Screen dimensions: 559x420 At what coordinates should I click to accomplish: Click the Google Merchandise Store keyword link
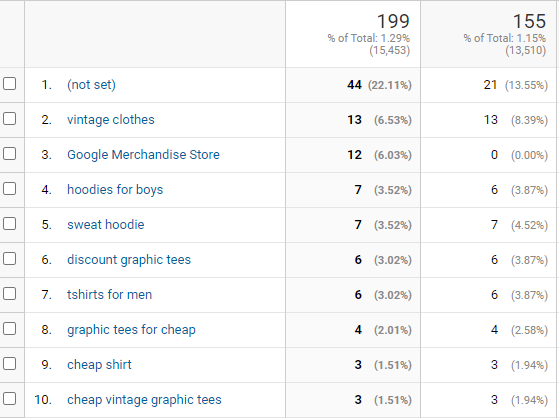[143, 155]
